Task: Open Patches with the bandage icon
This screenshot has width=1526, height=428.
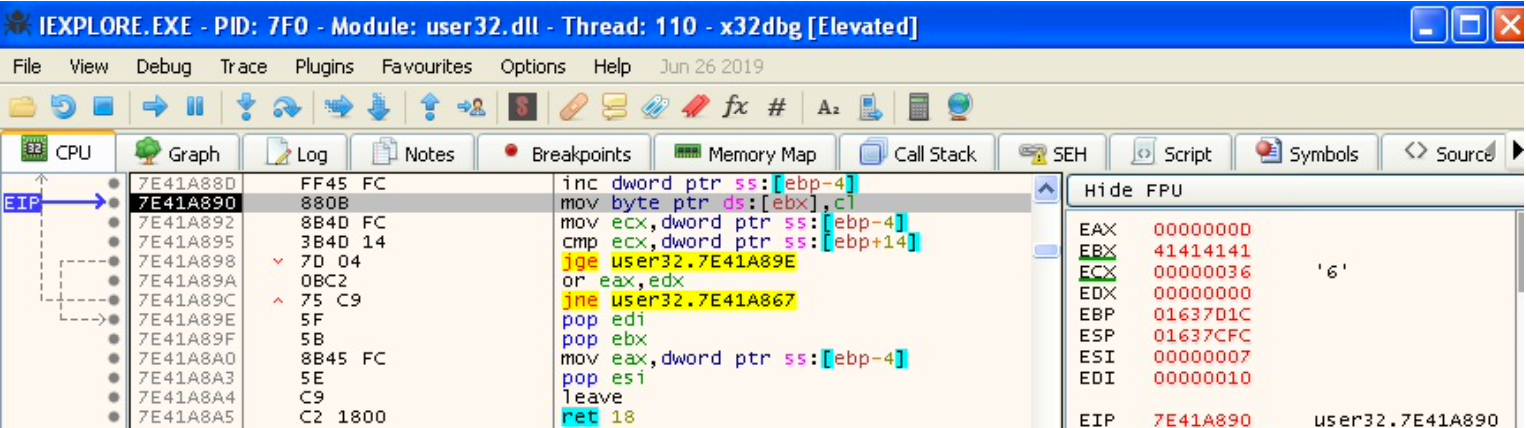Action: pos(573,106)
